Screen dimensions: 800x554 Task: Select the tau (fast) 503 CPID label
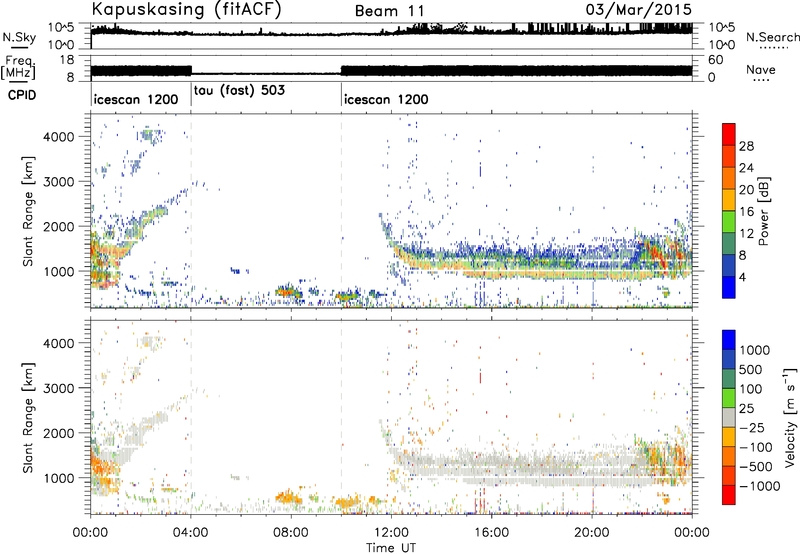point(239,91)
